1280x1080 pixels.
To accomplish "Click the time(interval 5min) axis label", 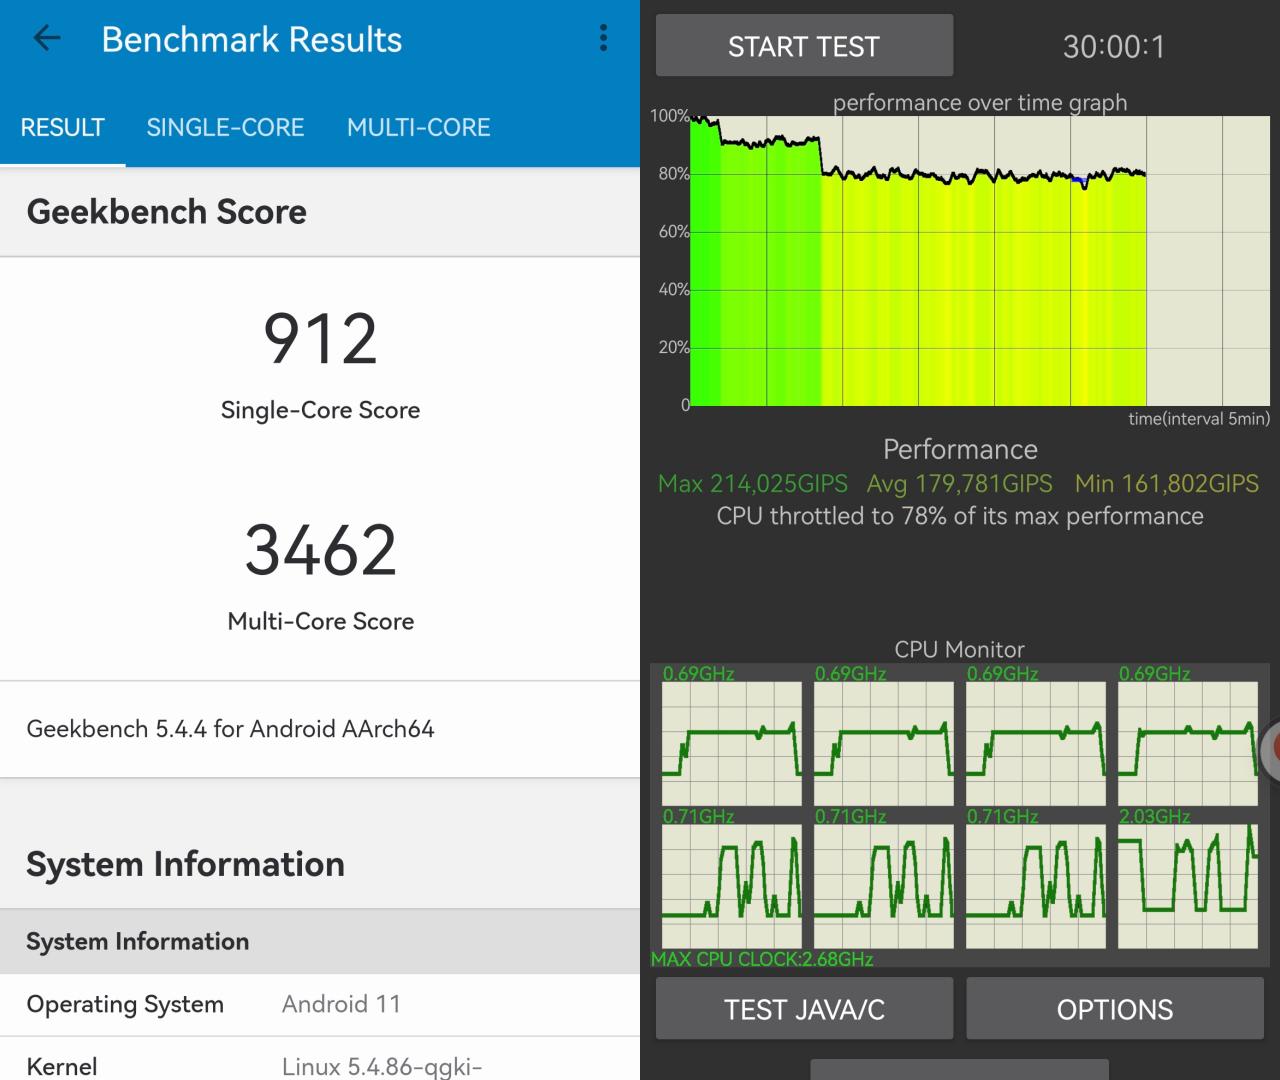I will point(1199,418).
